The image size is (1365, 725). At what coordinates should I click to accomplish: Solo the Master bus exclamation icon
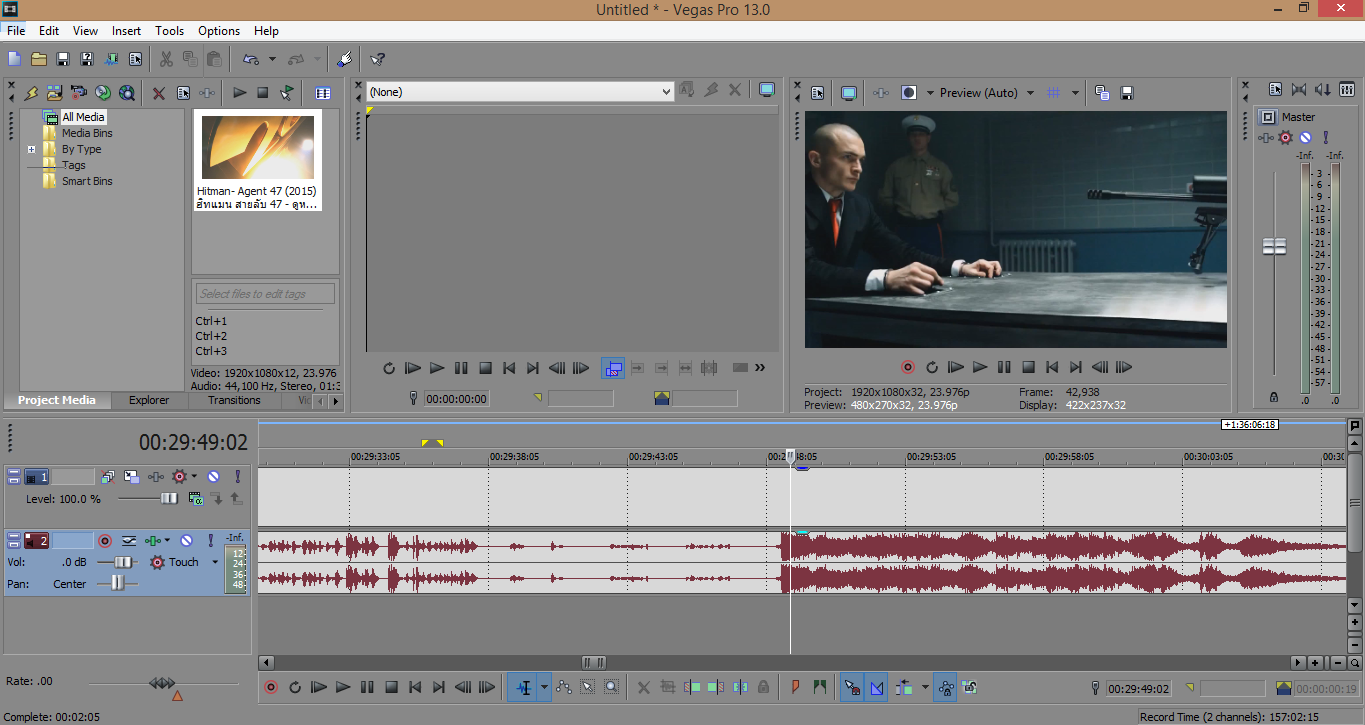[1325, 137]
